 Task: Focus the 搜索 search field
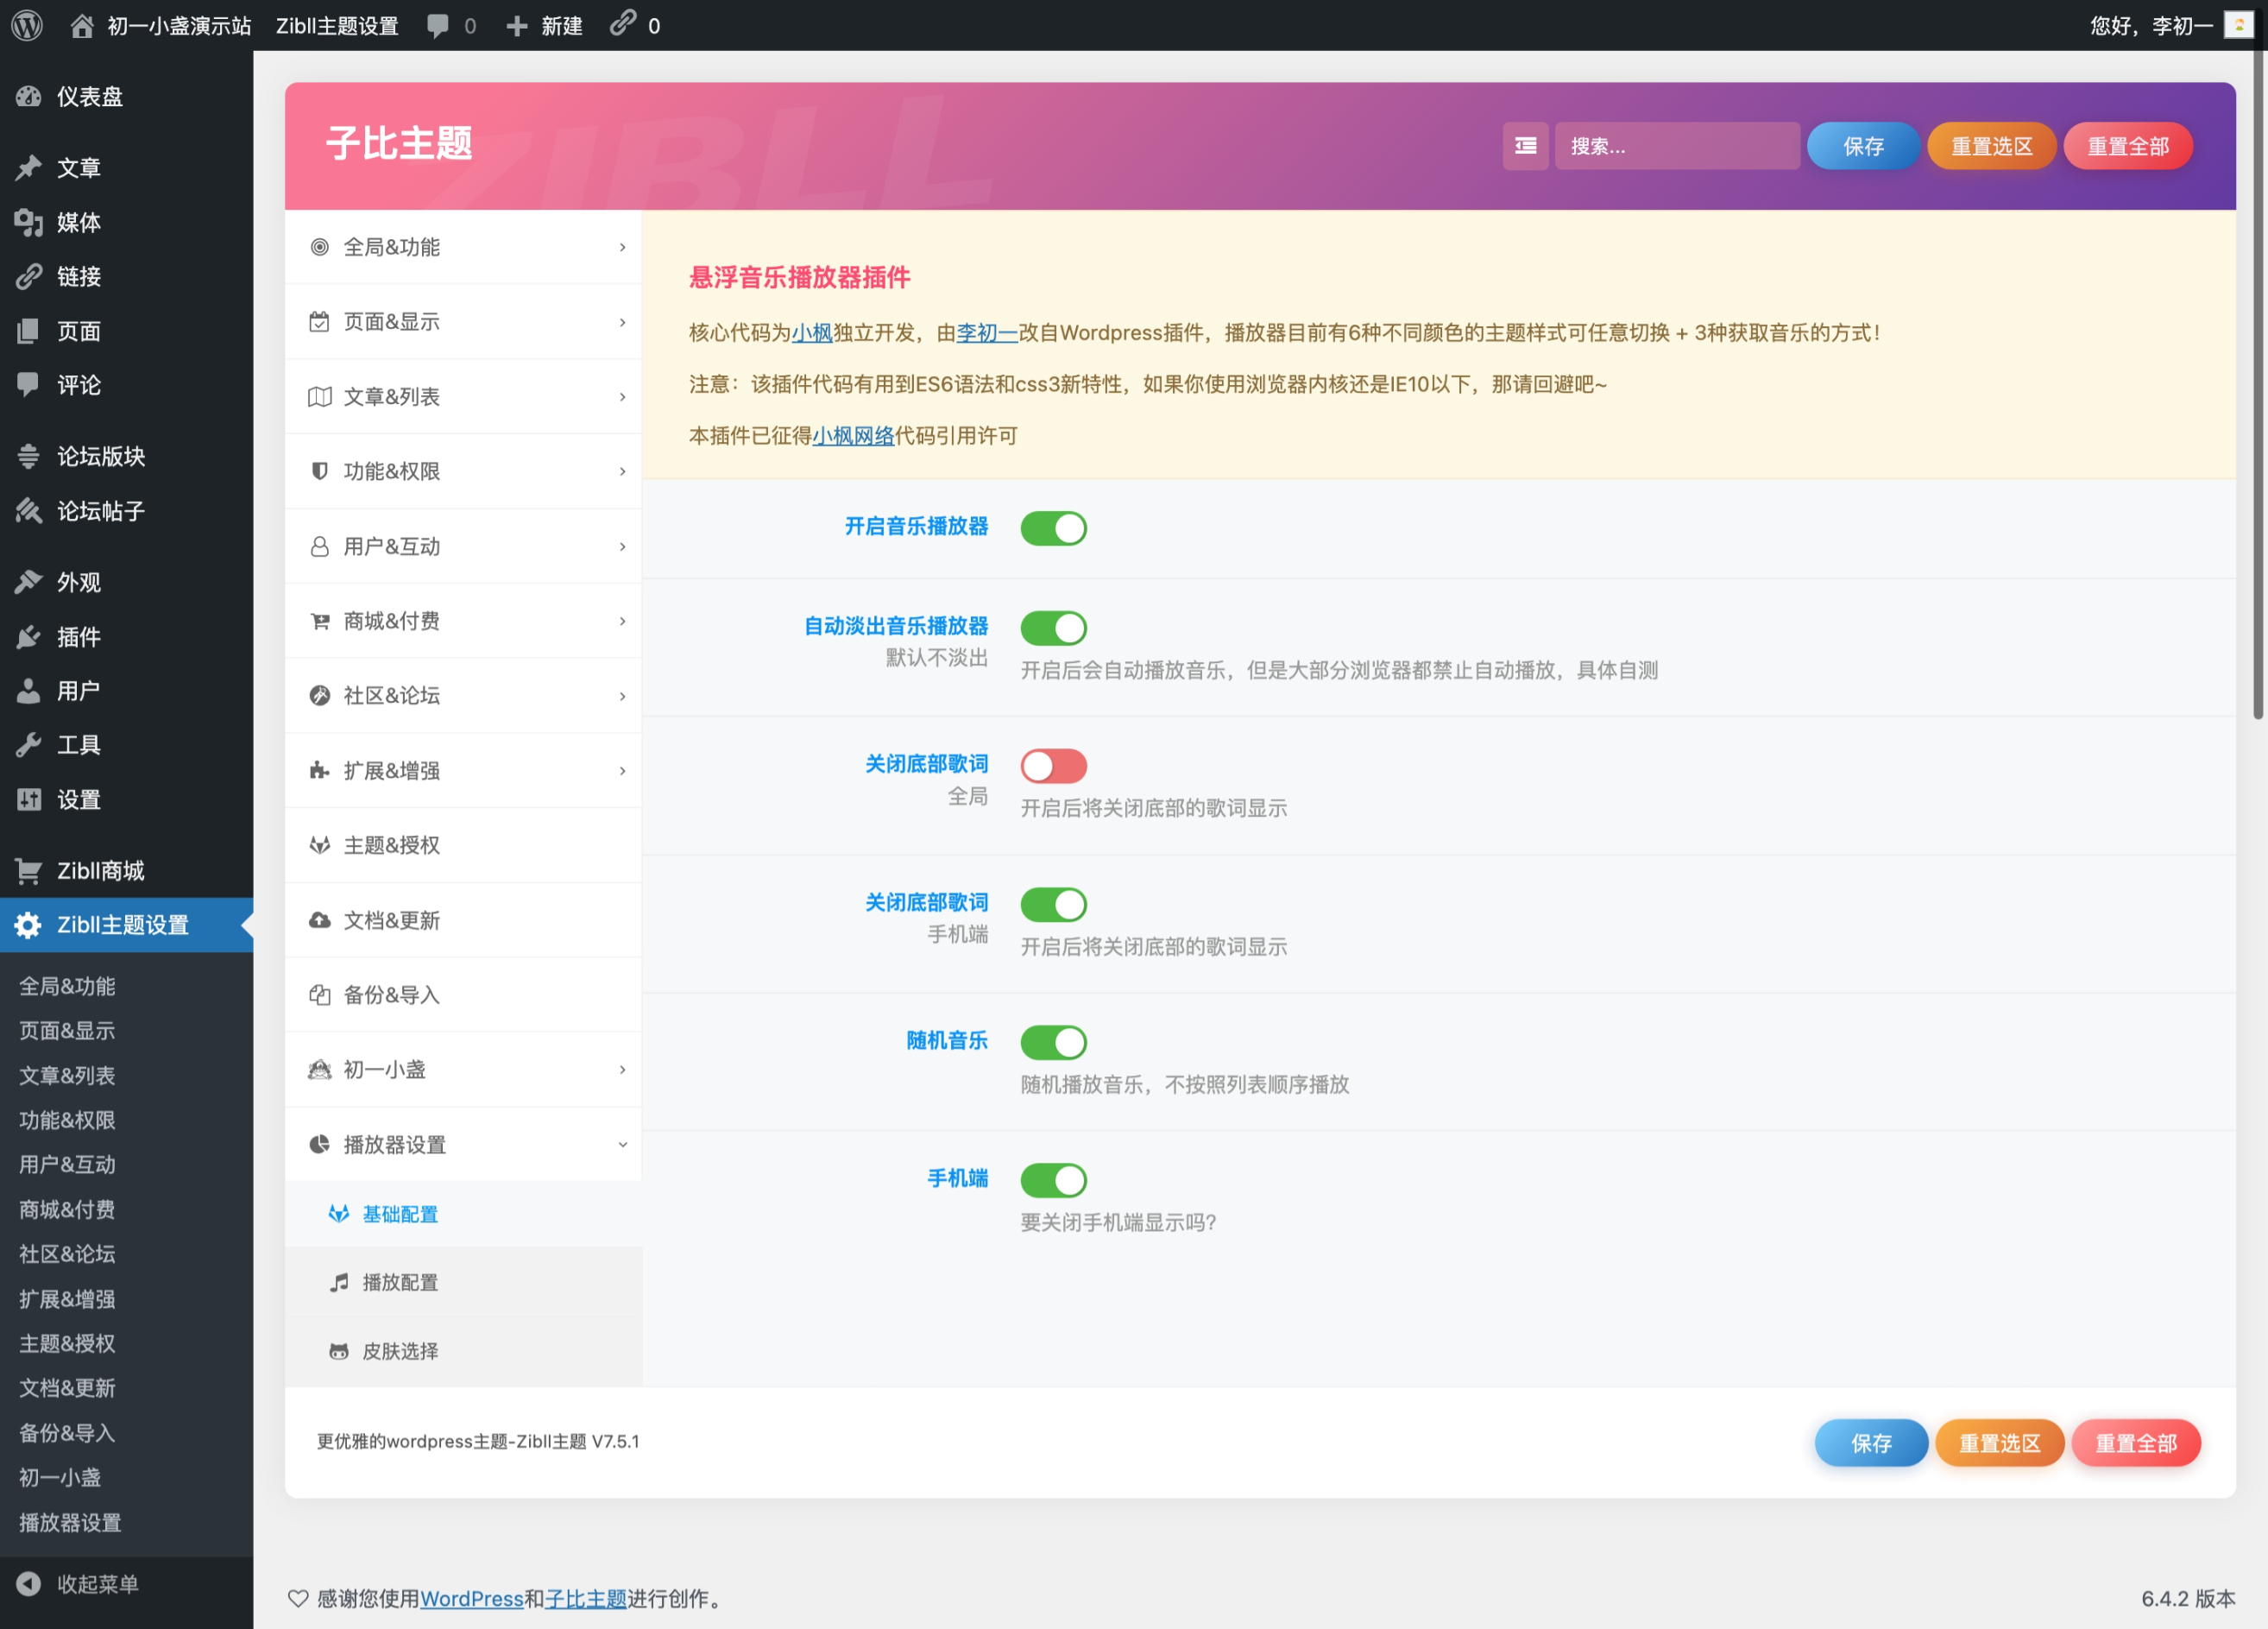(1676, 146)
